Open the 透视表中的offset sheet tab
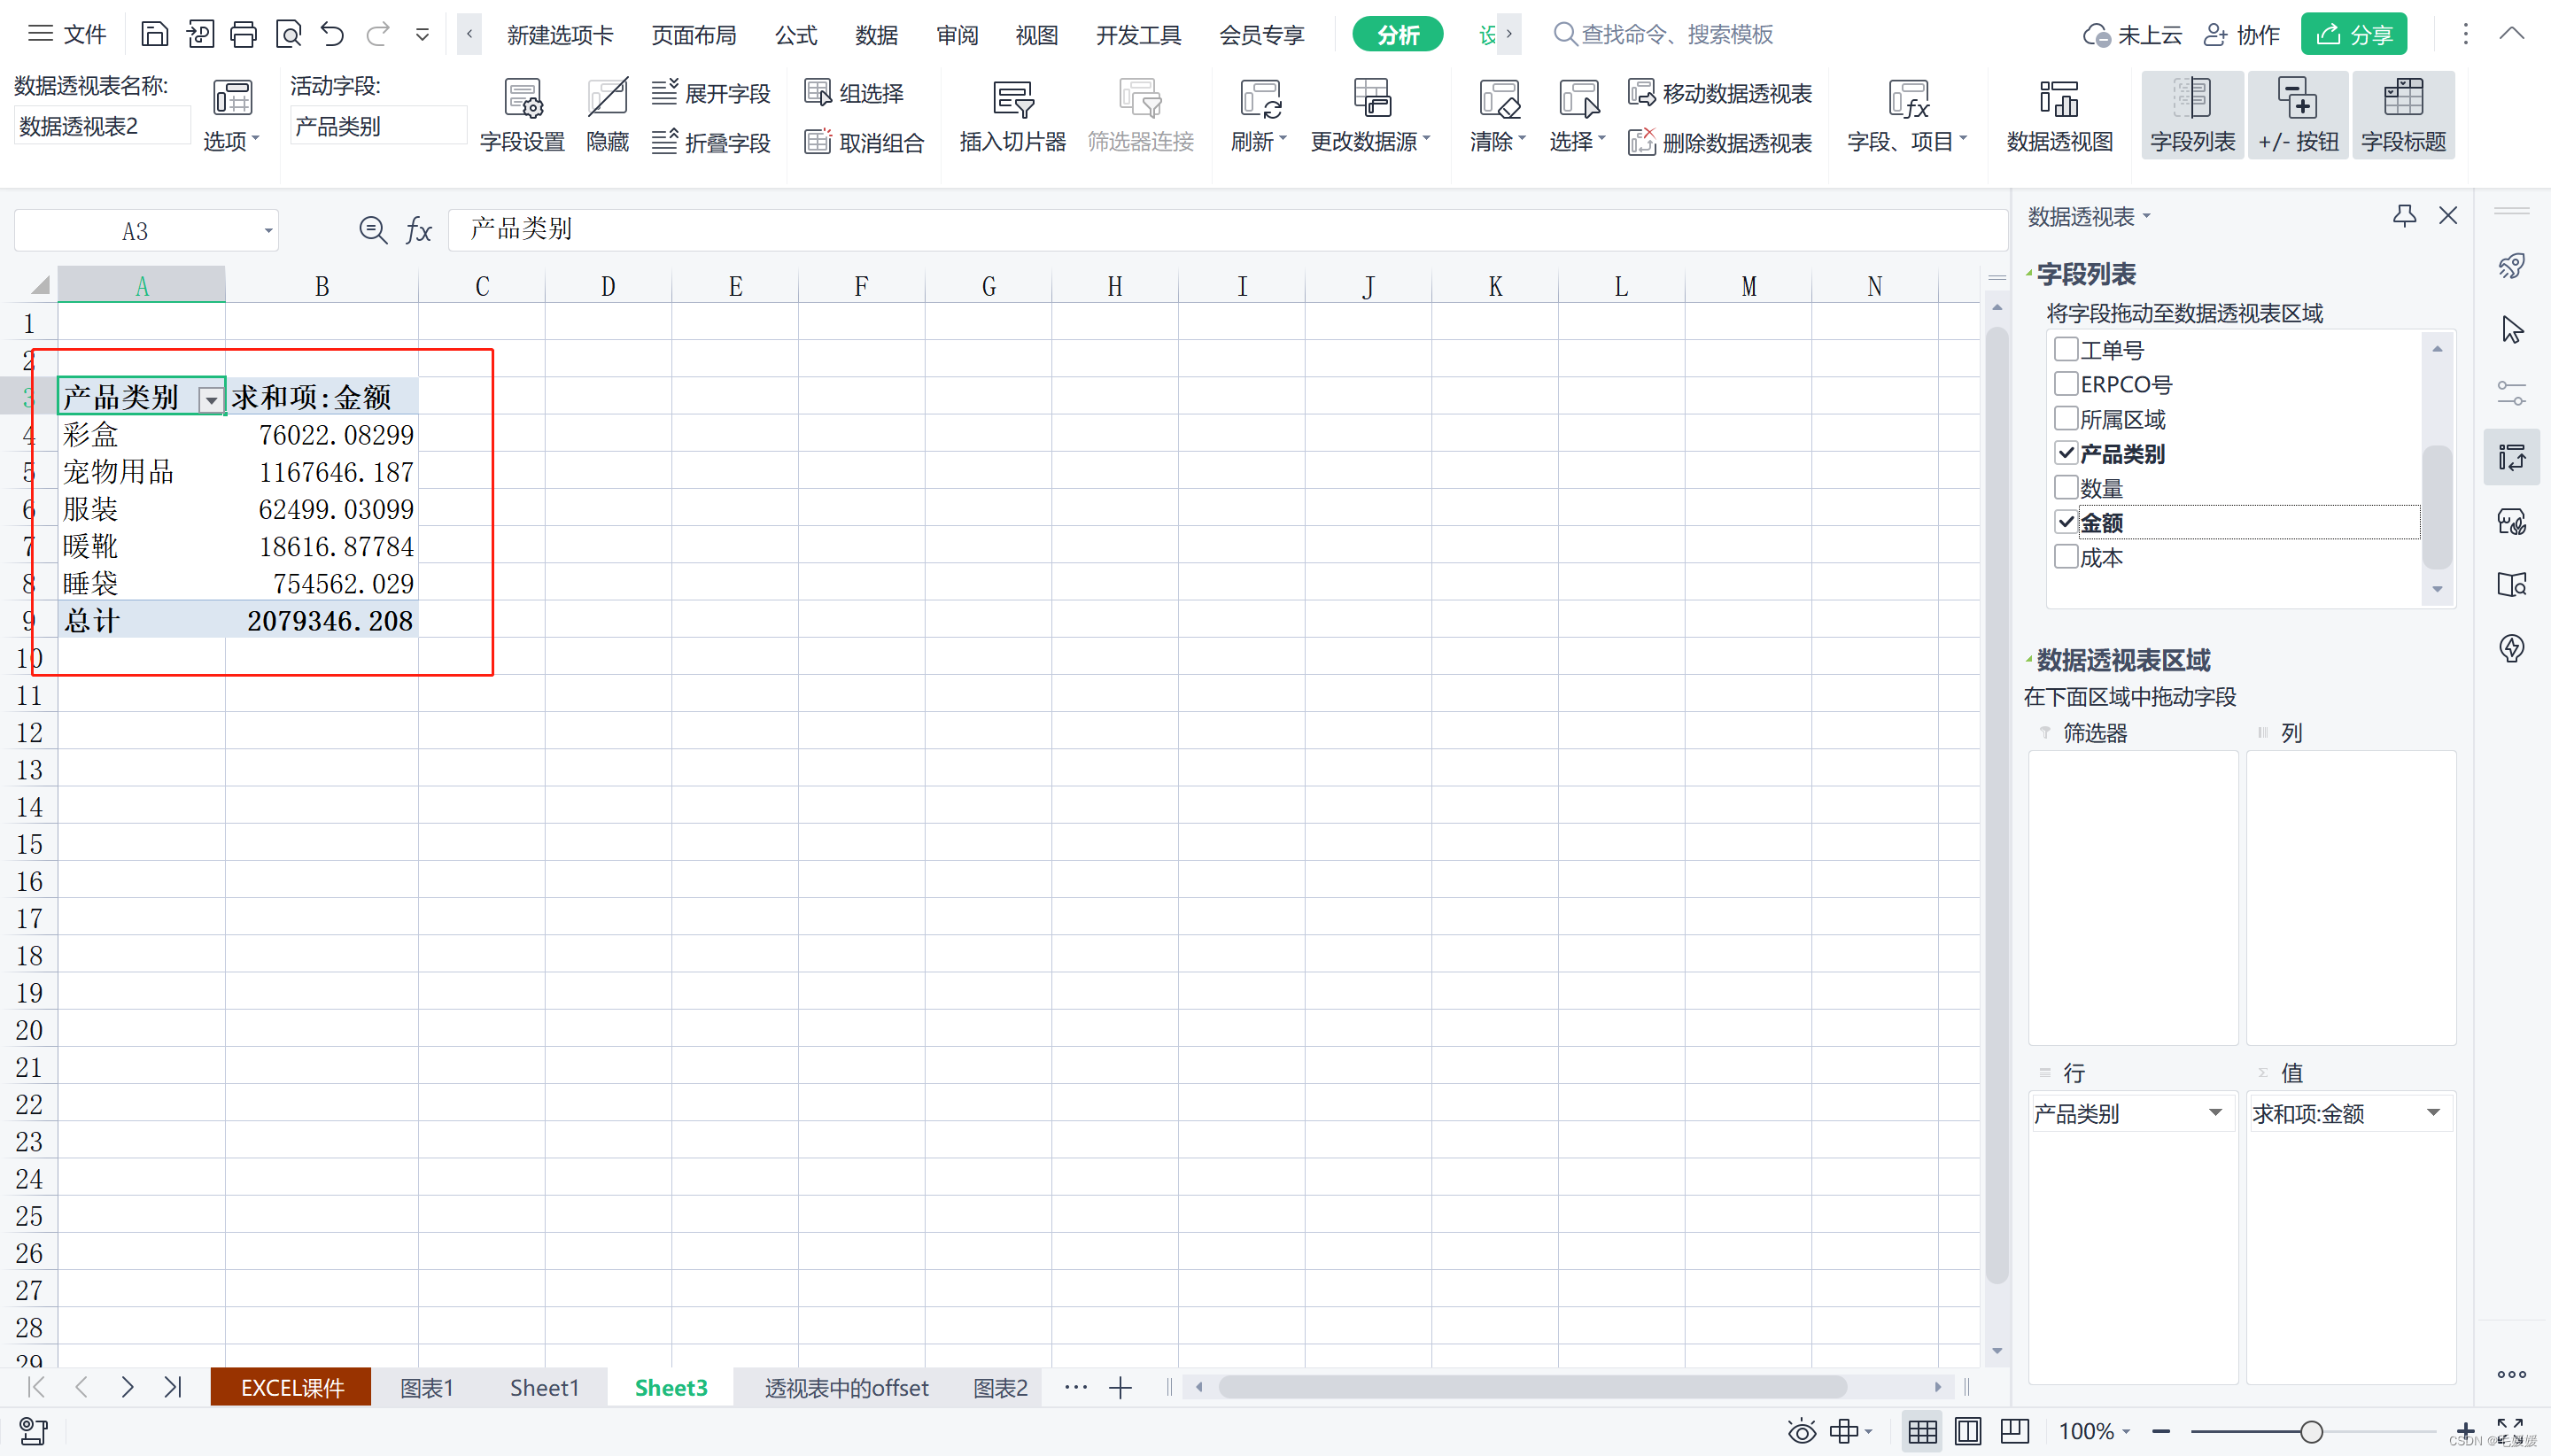 (846, 1387)
